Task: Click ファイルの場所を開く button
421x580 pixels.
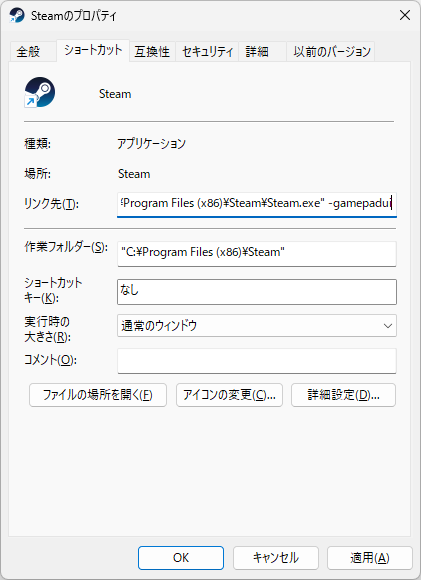Action: (x=98, y=395)
